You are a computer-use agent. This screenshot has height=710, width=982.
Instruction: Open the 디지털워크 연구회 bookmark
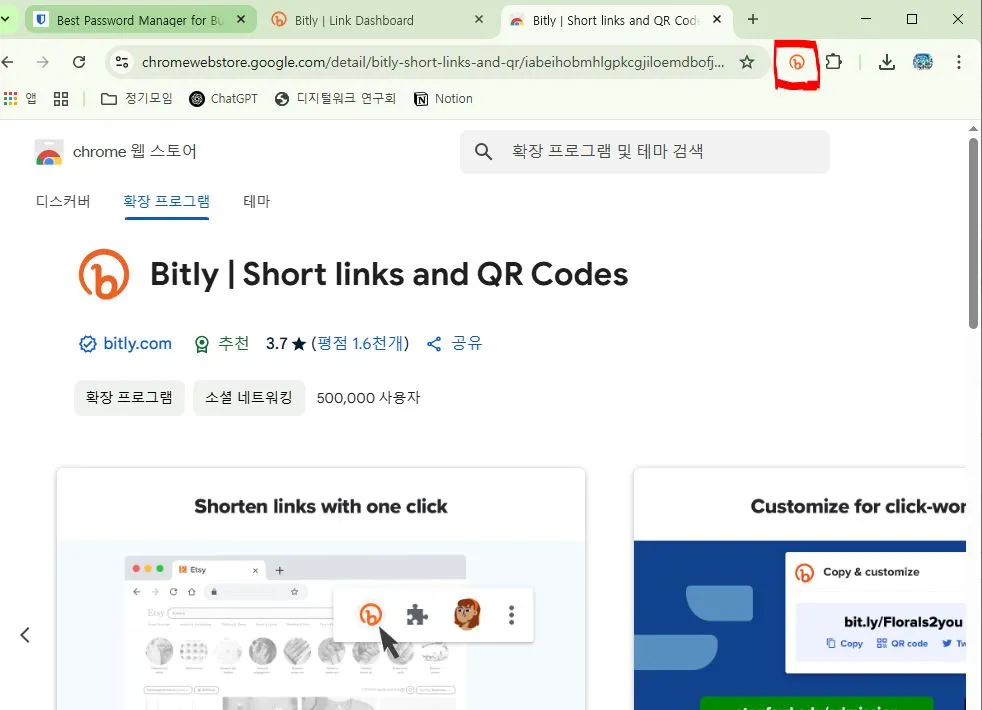pos(335,98)
